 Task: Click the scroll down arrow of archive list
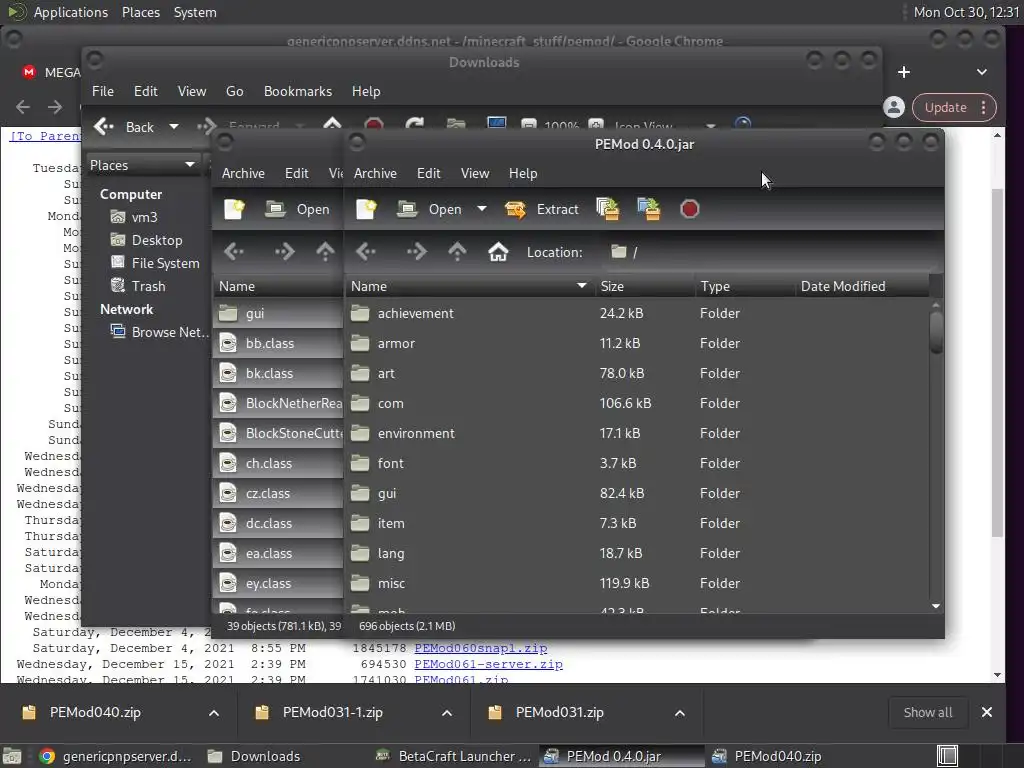click(936, 607)
